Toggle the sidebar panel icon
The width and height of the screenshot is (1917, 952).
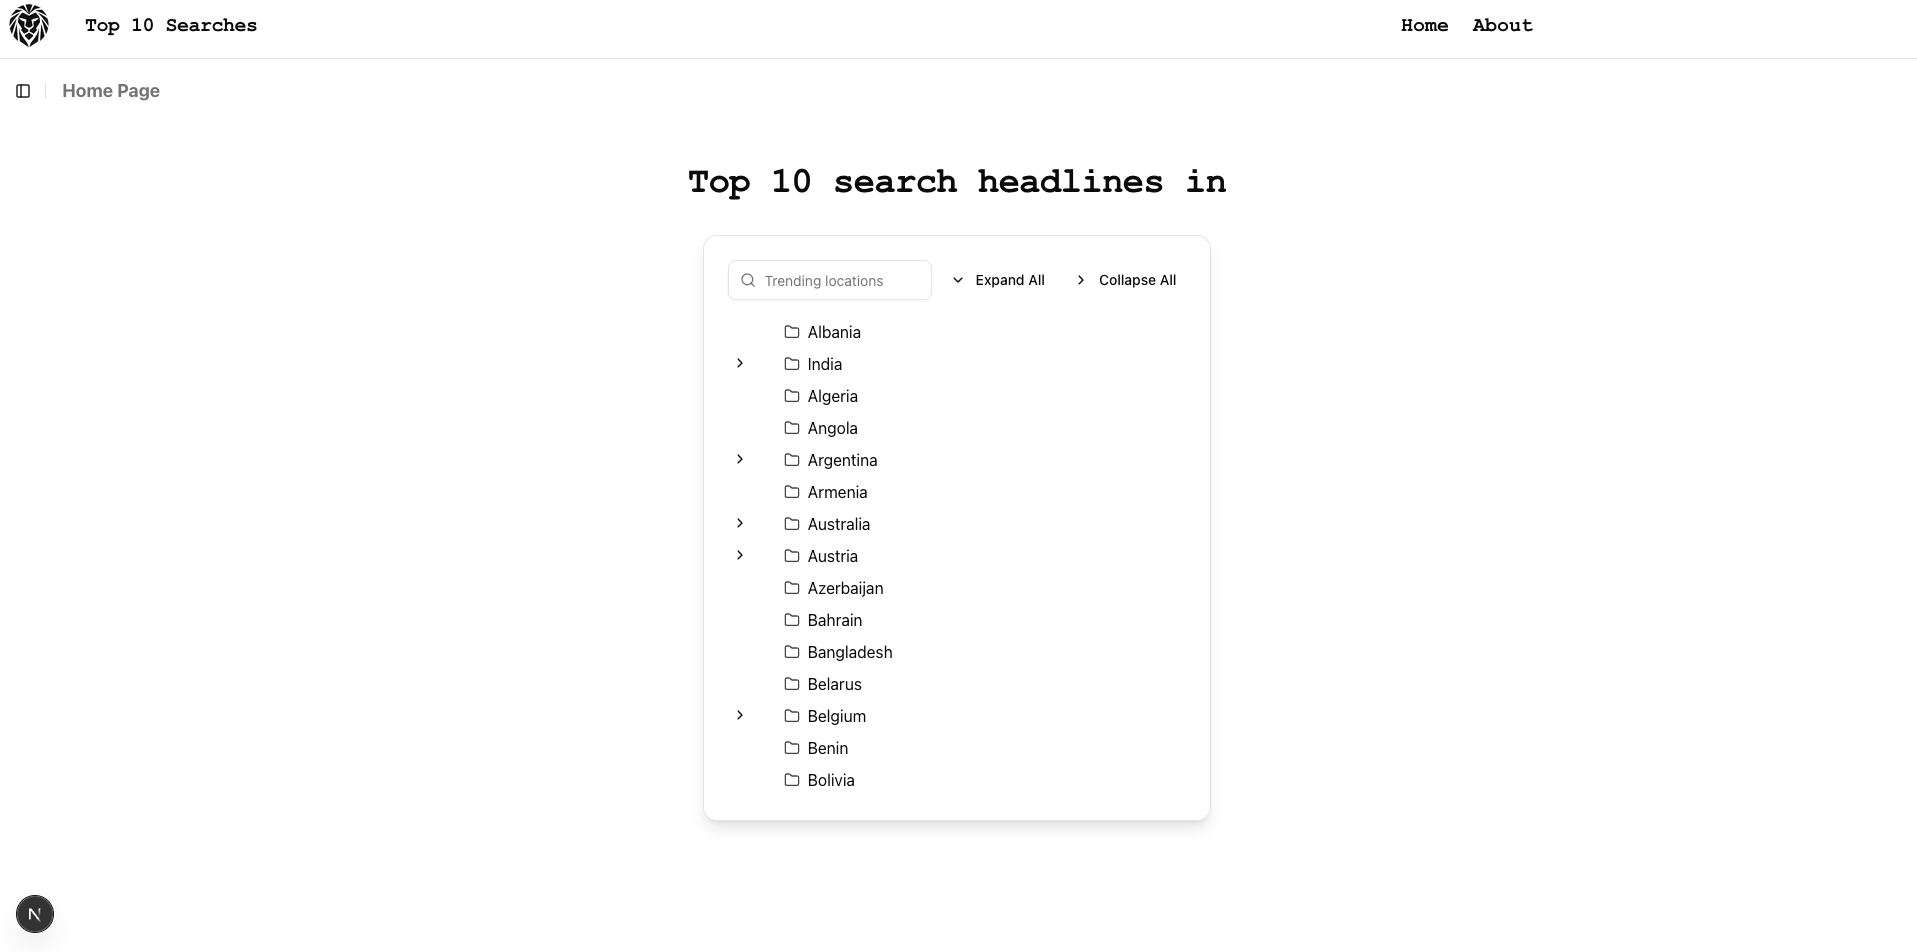coord(23,91)
